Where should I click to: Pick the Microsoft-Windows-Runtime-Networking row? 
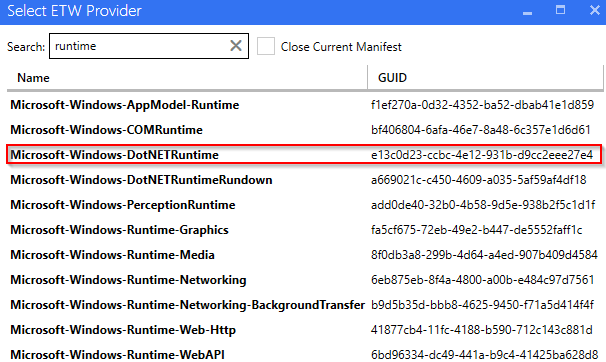(304, 280)
